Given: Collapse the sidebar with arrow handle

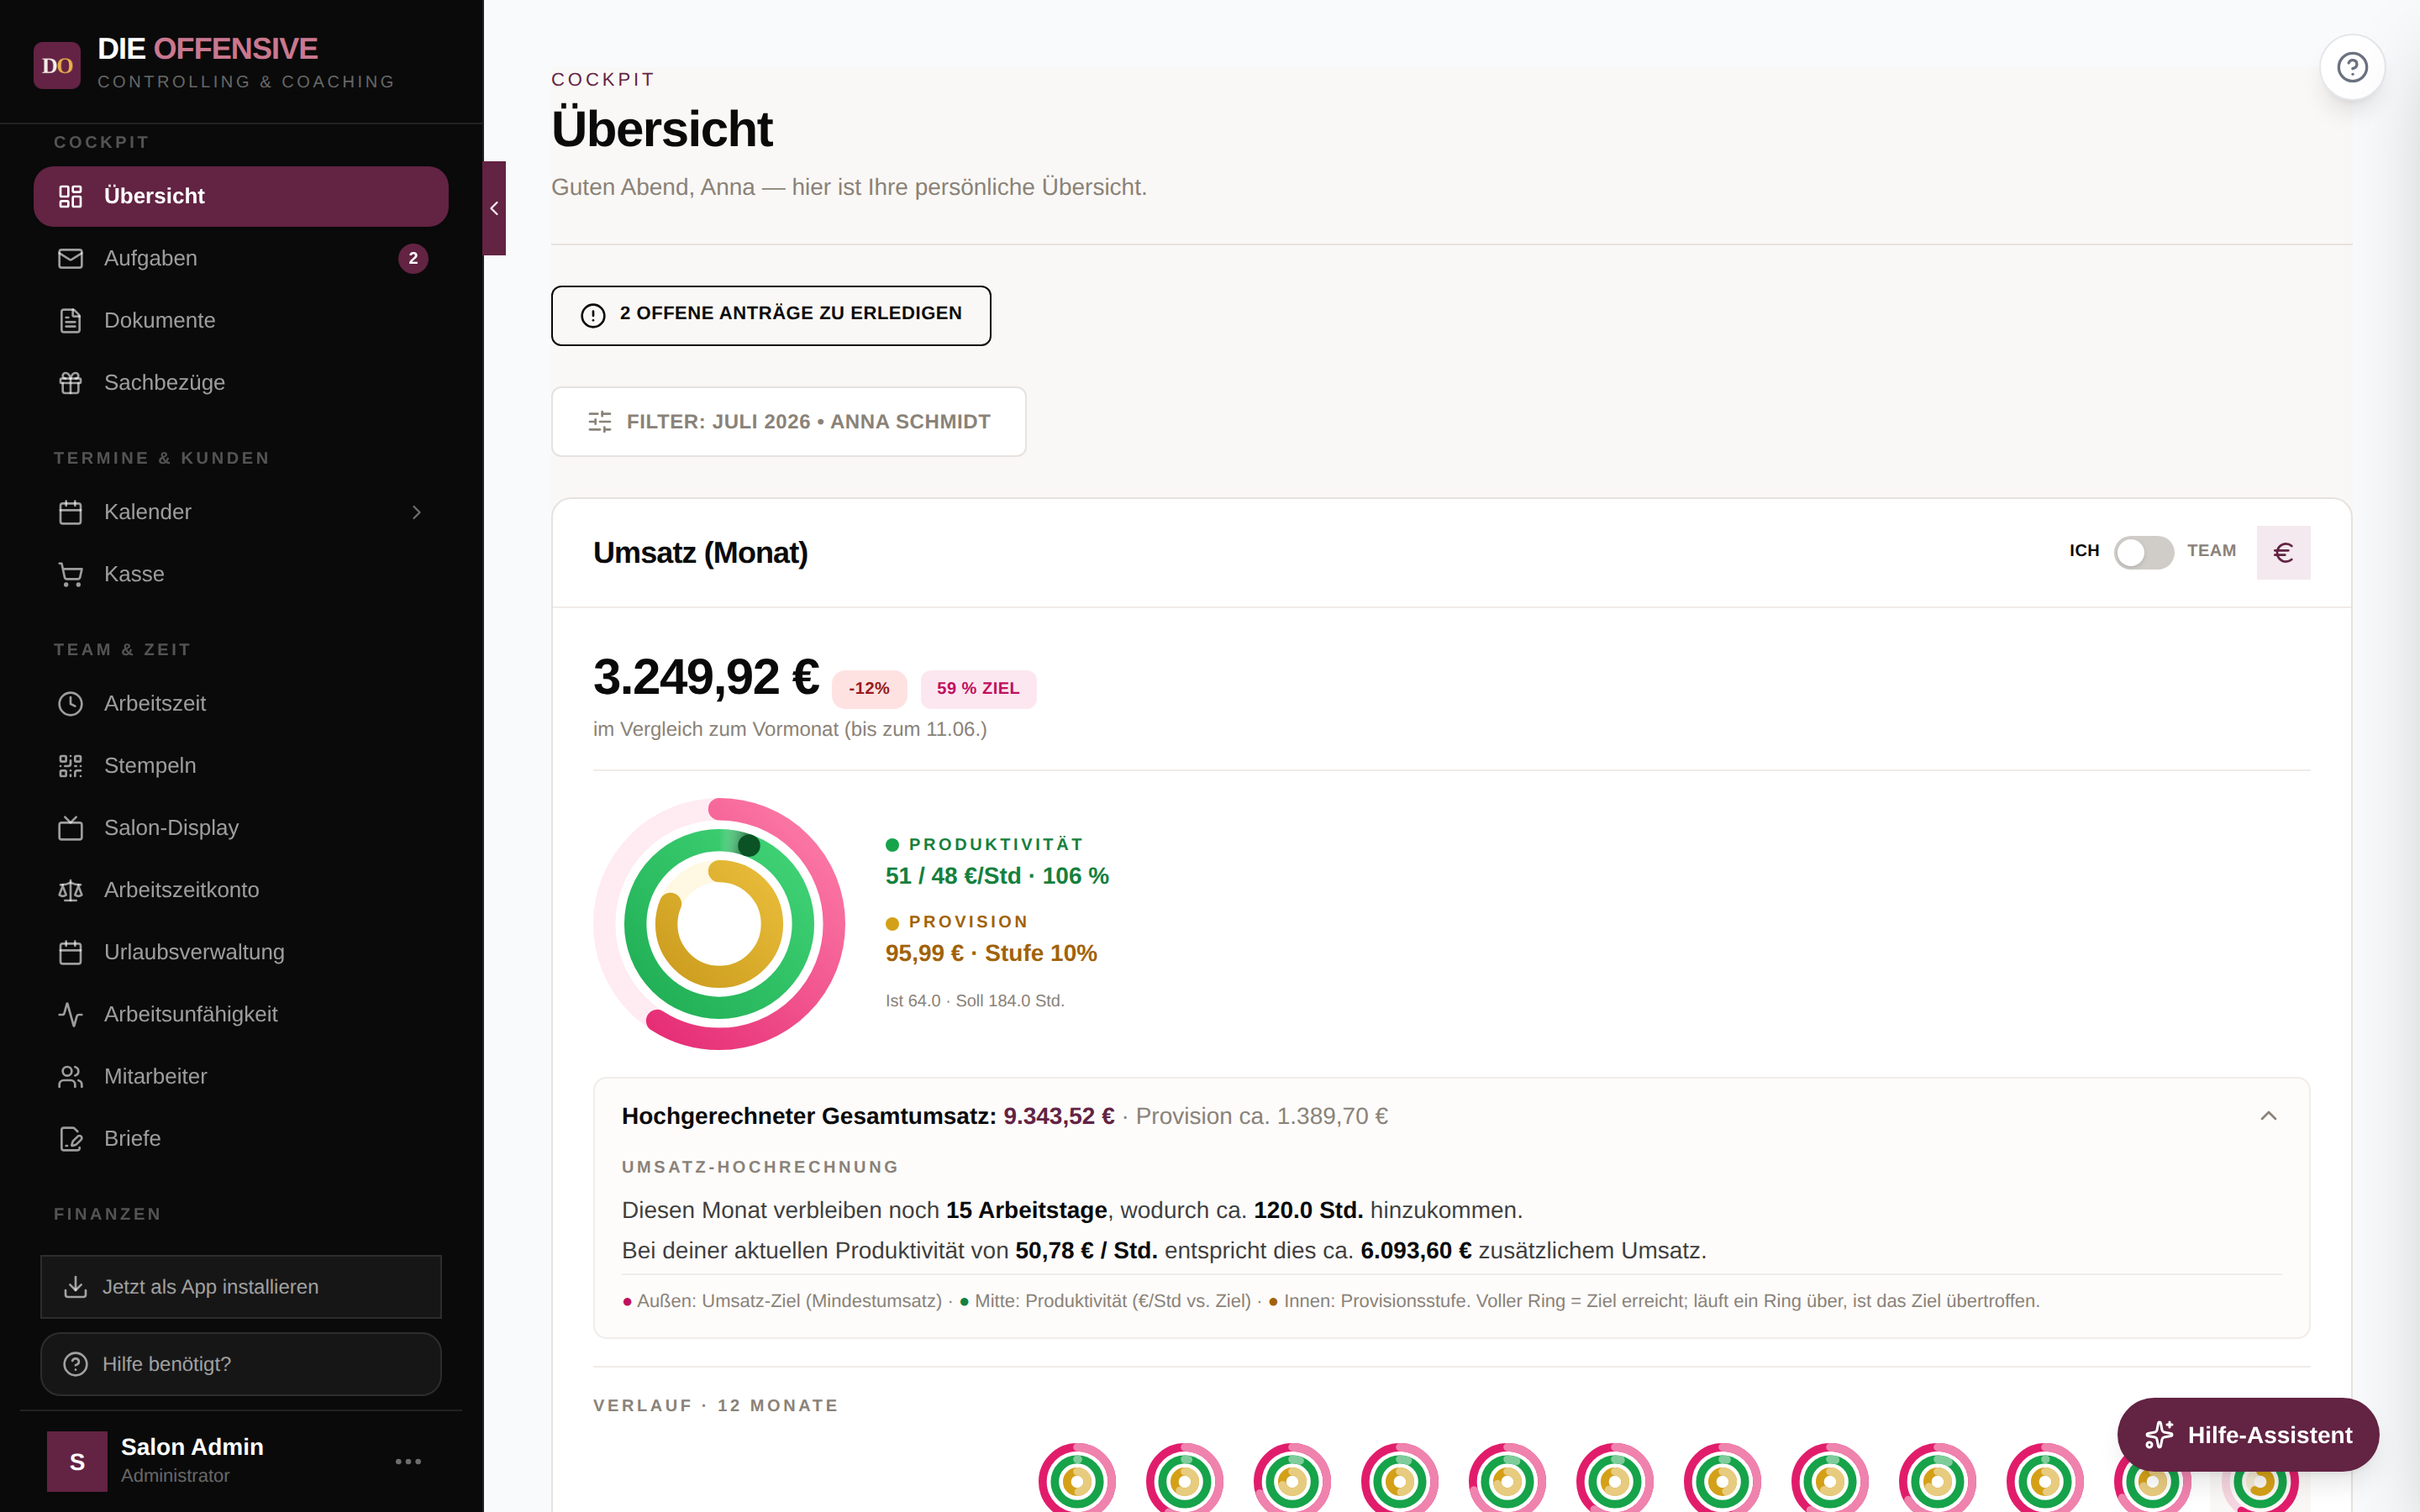Looking at the screenshot, I should [x=494, y=208].
